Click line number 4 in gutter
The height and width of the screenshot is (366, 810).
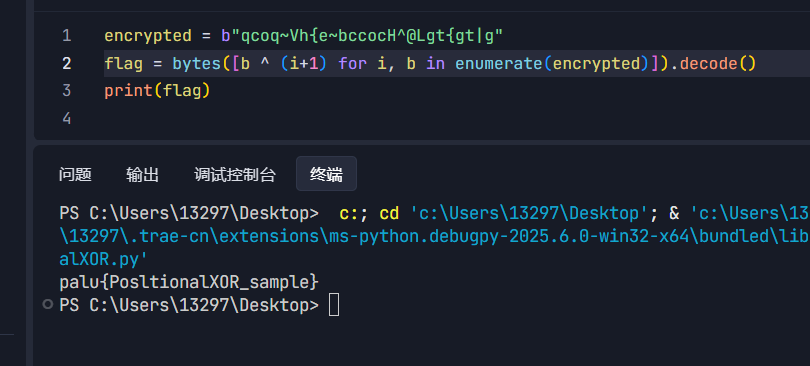pos(66,119)
